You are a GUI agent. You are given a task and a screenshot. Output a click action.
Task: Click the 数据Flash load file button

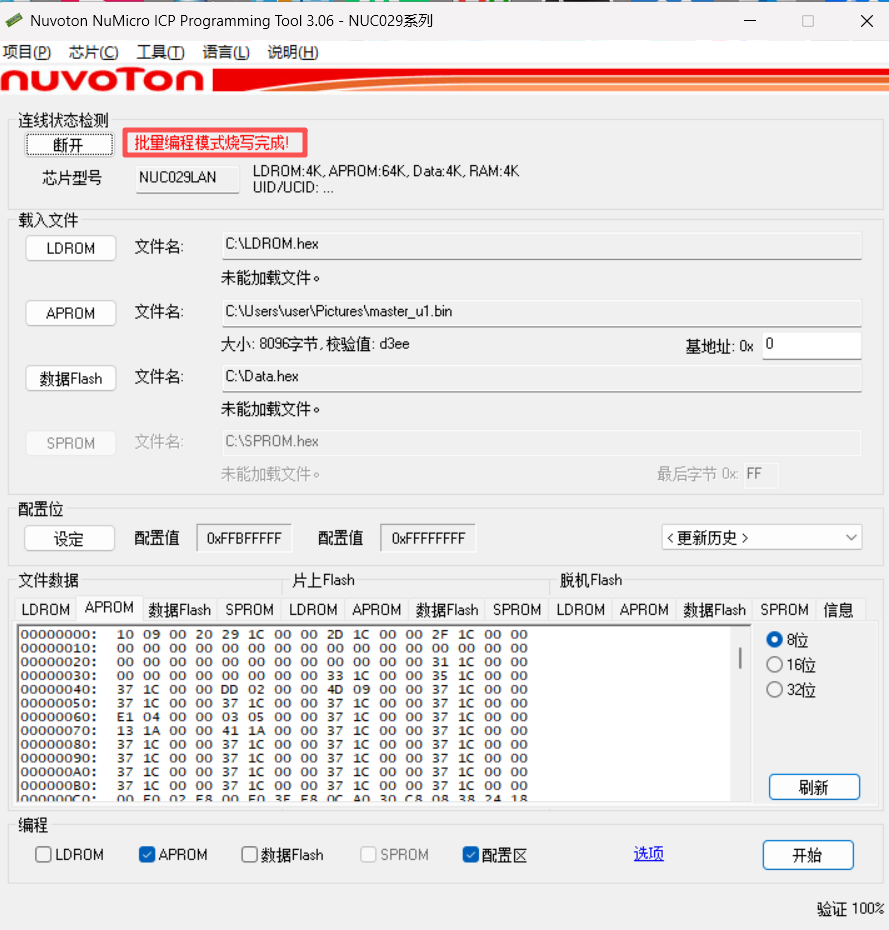coord(70,378)
